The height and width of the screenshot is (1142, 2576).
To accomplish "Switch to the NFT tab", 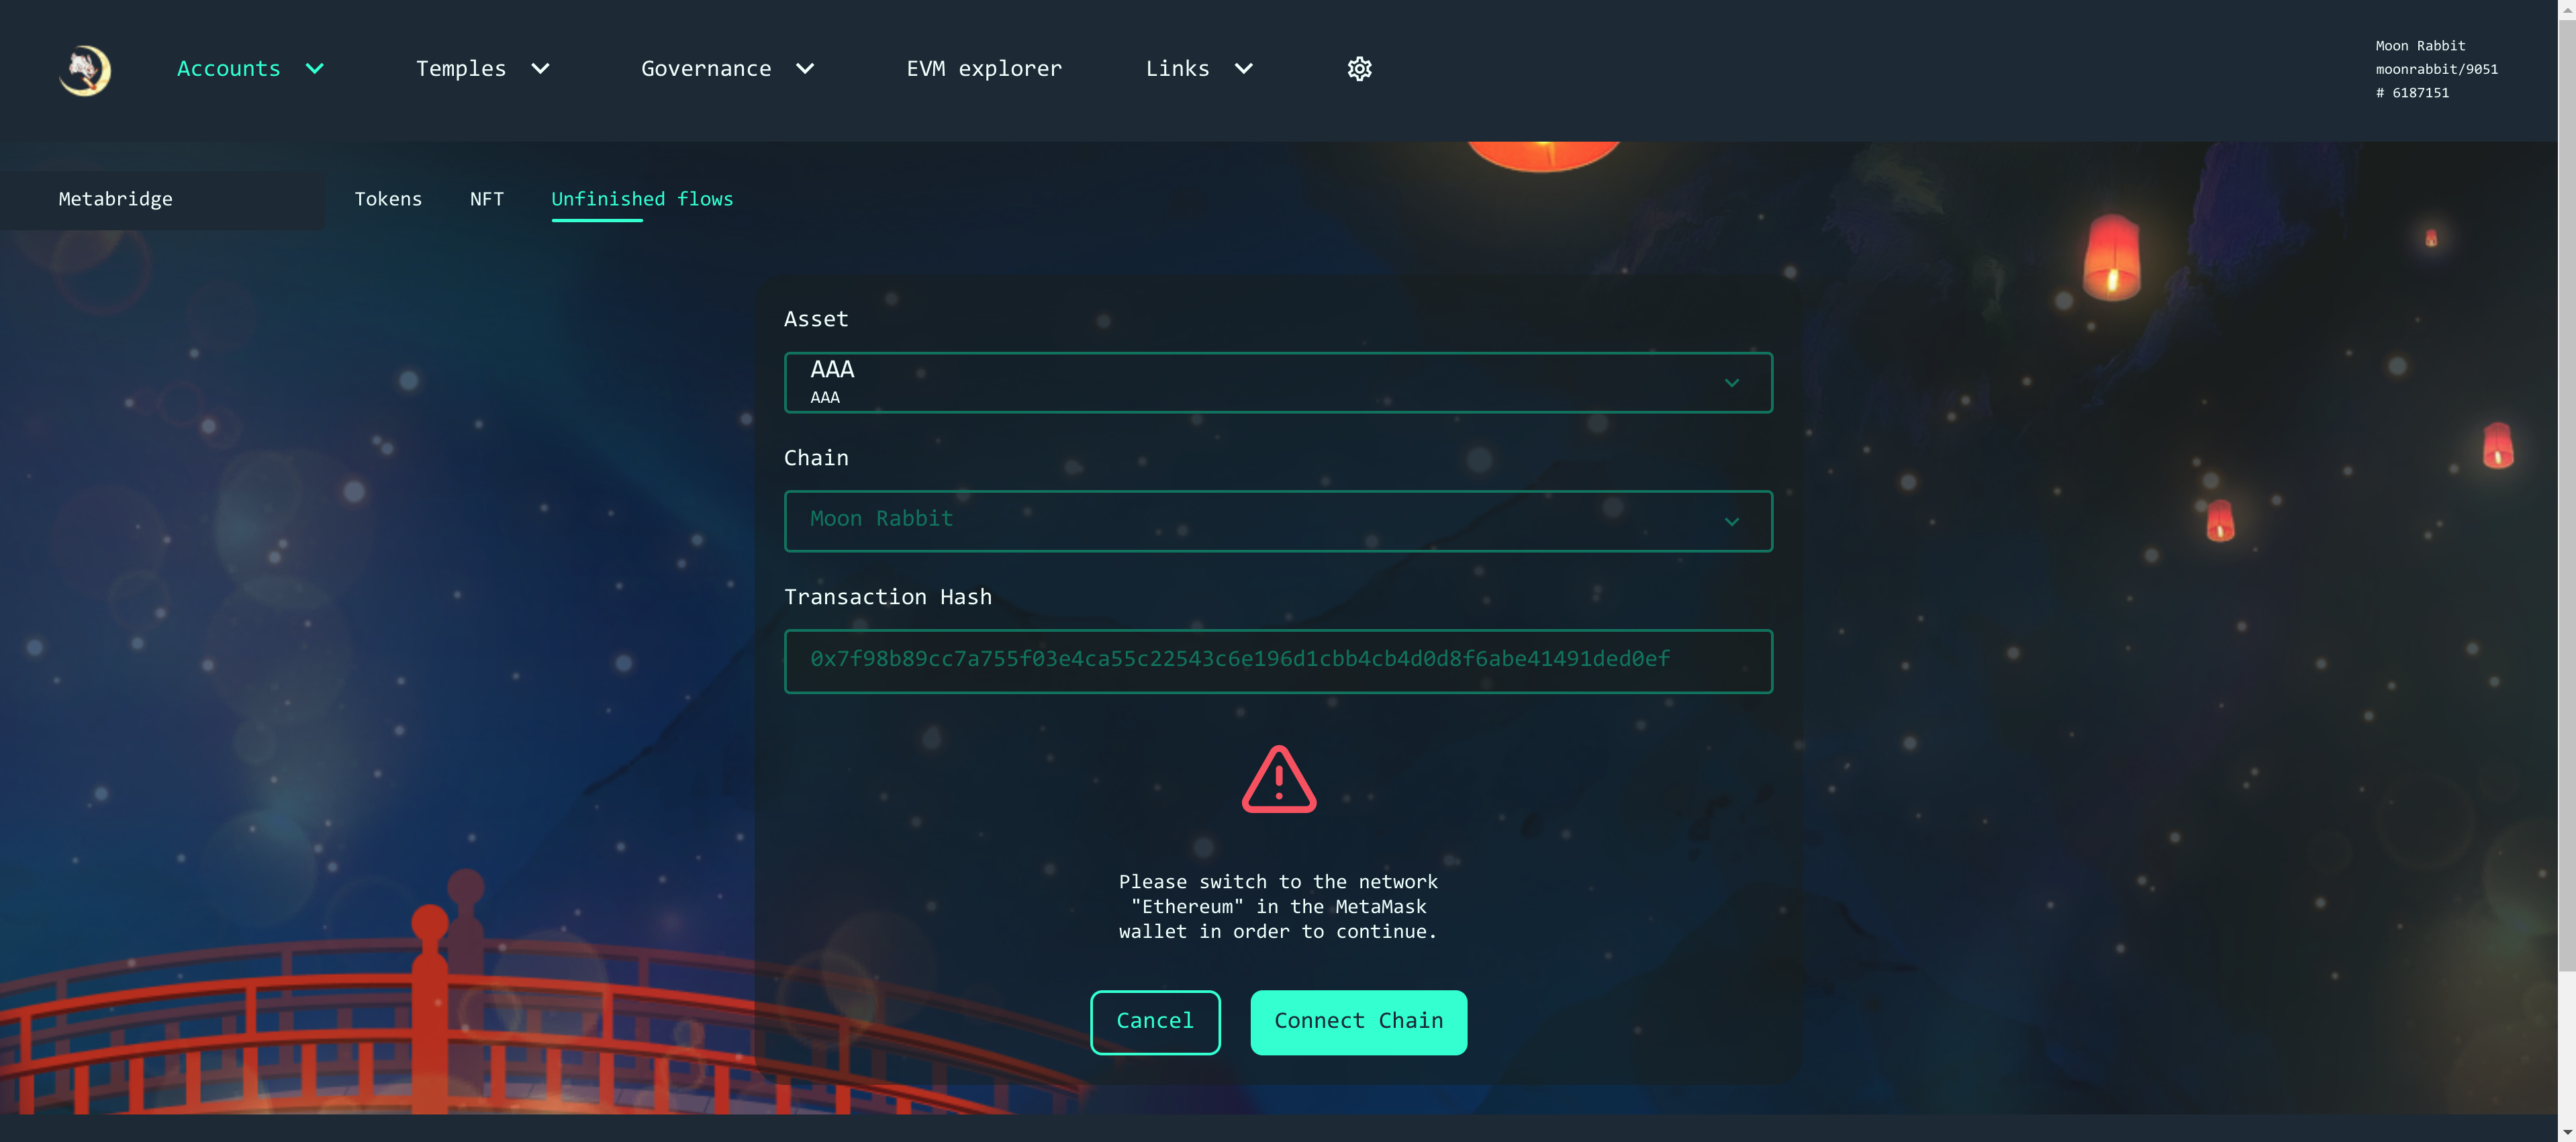I will (487, 199).
